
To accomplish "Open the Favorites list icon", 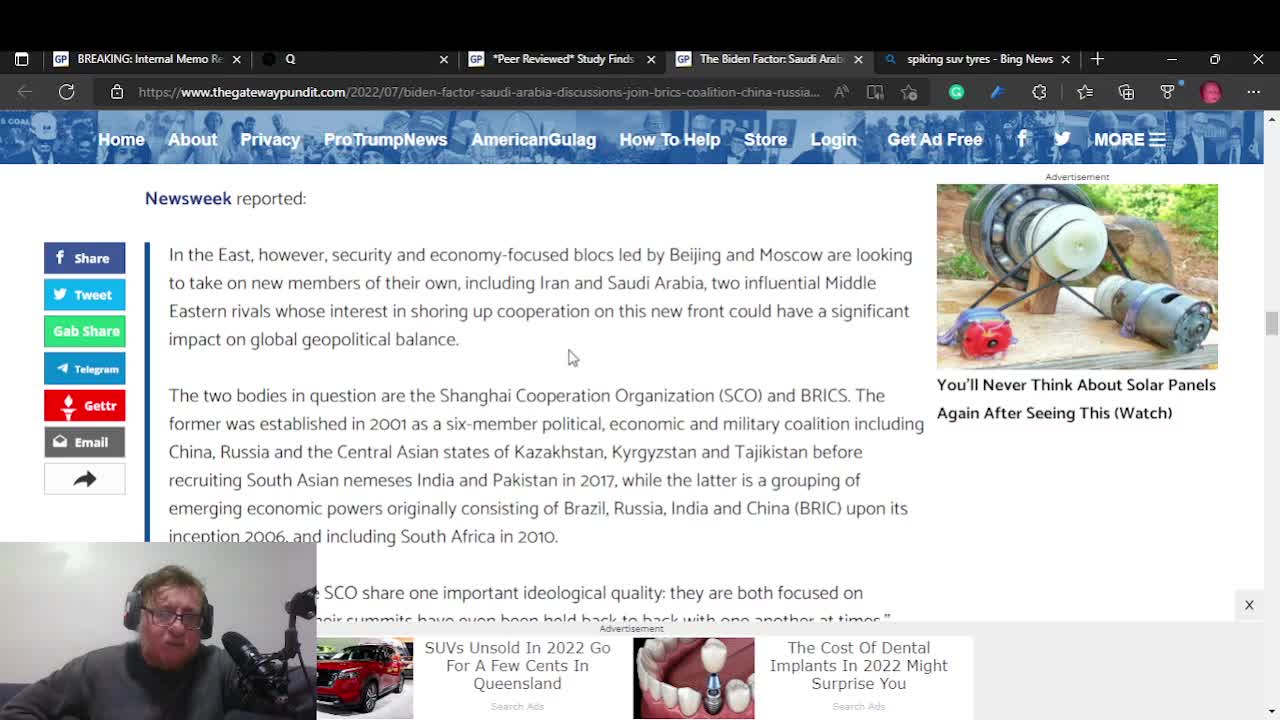I will click(x=1085, y=92).
